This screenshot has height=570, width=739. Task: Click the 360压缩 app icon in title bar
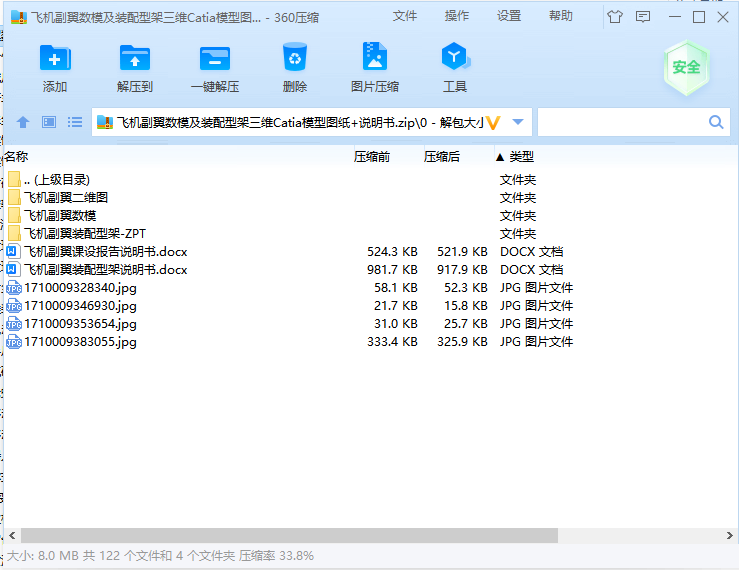click(x=19, y=17)
